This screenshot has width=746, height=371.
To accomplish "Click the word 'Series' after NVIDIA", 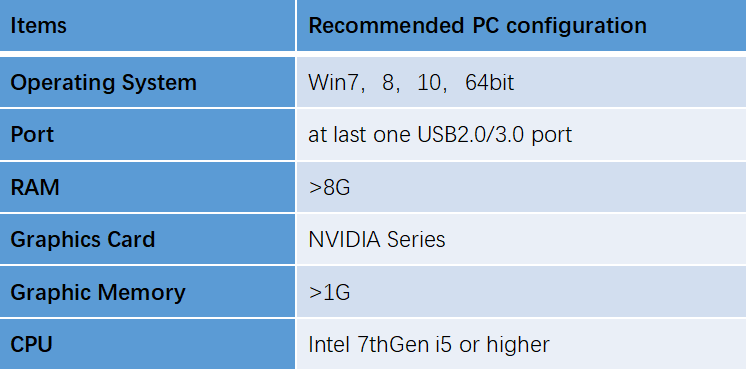I will point(416,239).
